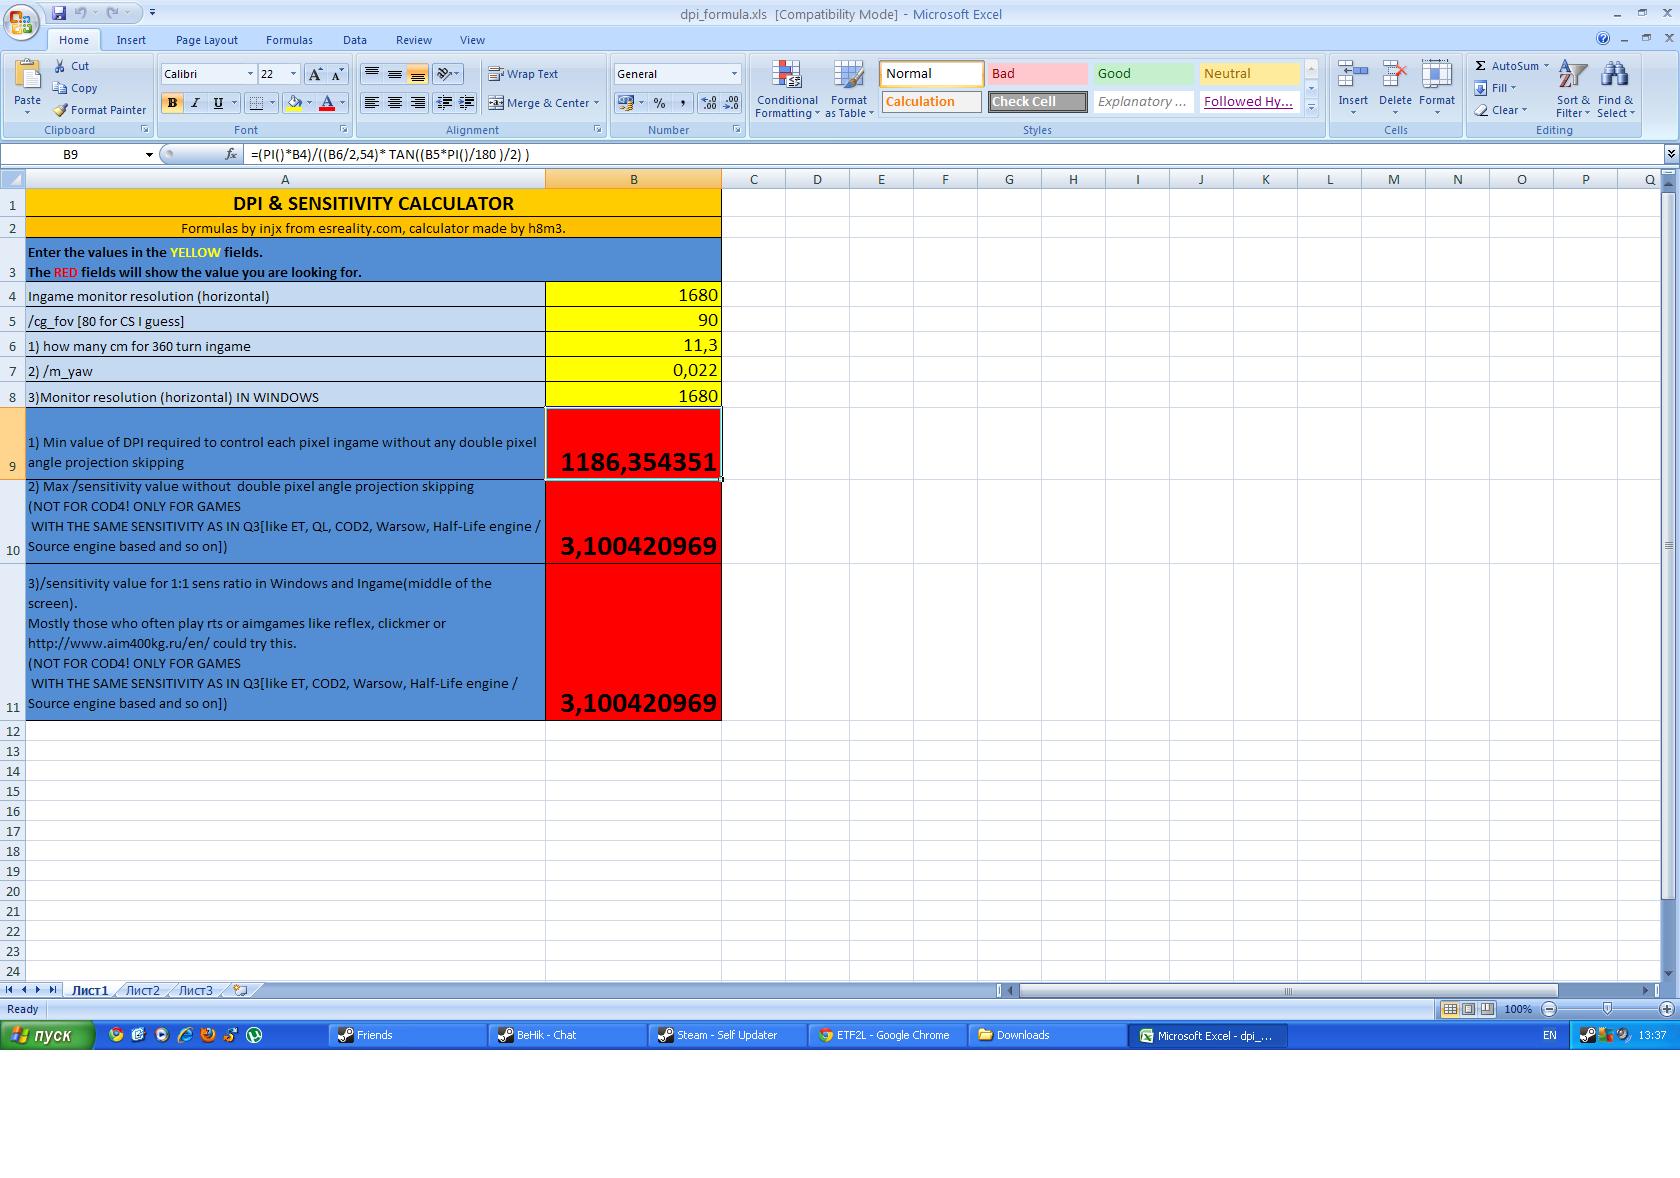The width and height of the screenshot is (1680, 1178).
Task: Align text left in cell
Action: 372,103
